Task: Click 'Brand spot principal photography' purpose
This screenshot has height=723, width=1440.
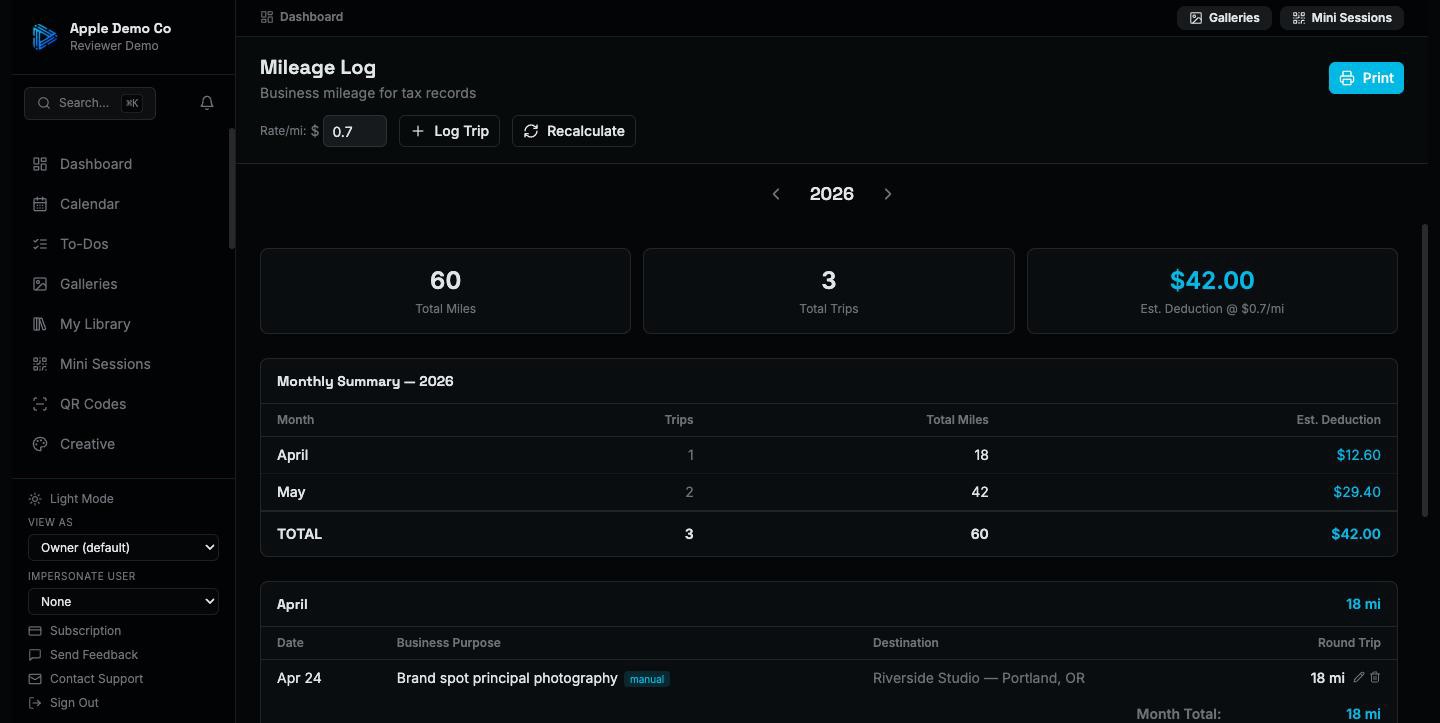Action: coord(507,678)
